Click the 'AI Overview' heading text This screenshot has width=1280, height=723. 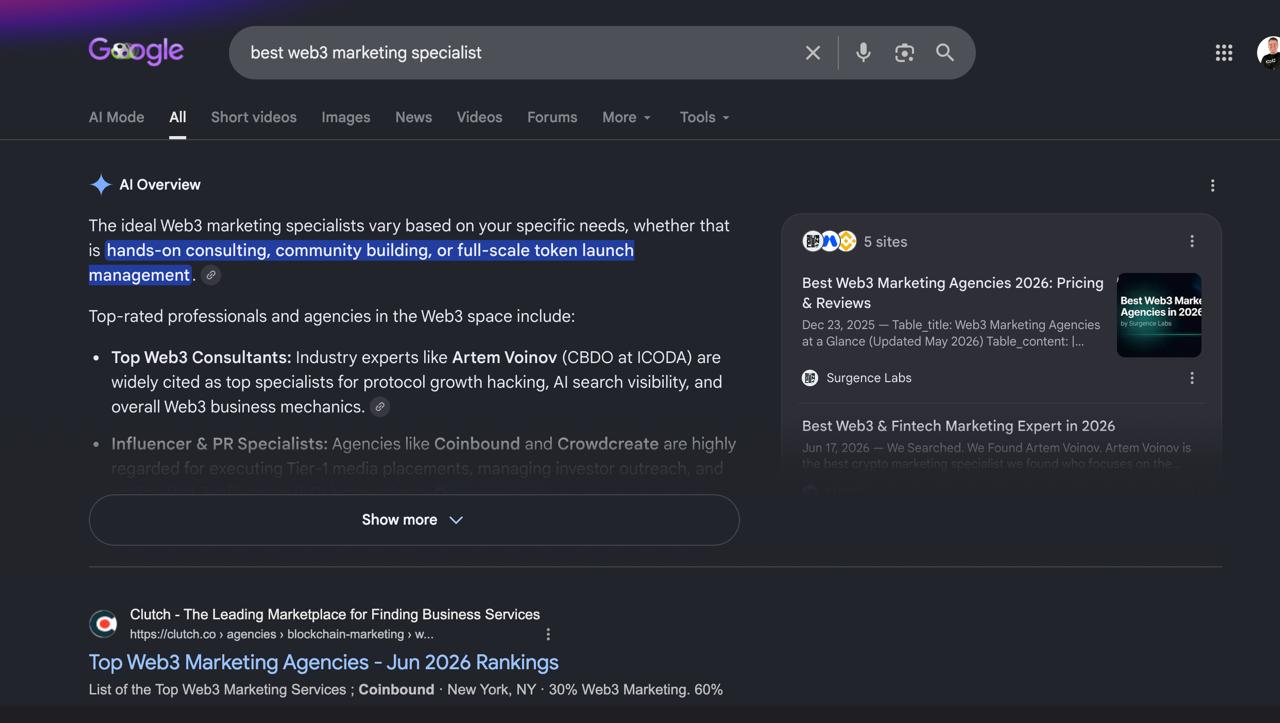[160, 185]
